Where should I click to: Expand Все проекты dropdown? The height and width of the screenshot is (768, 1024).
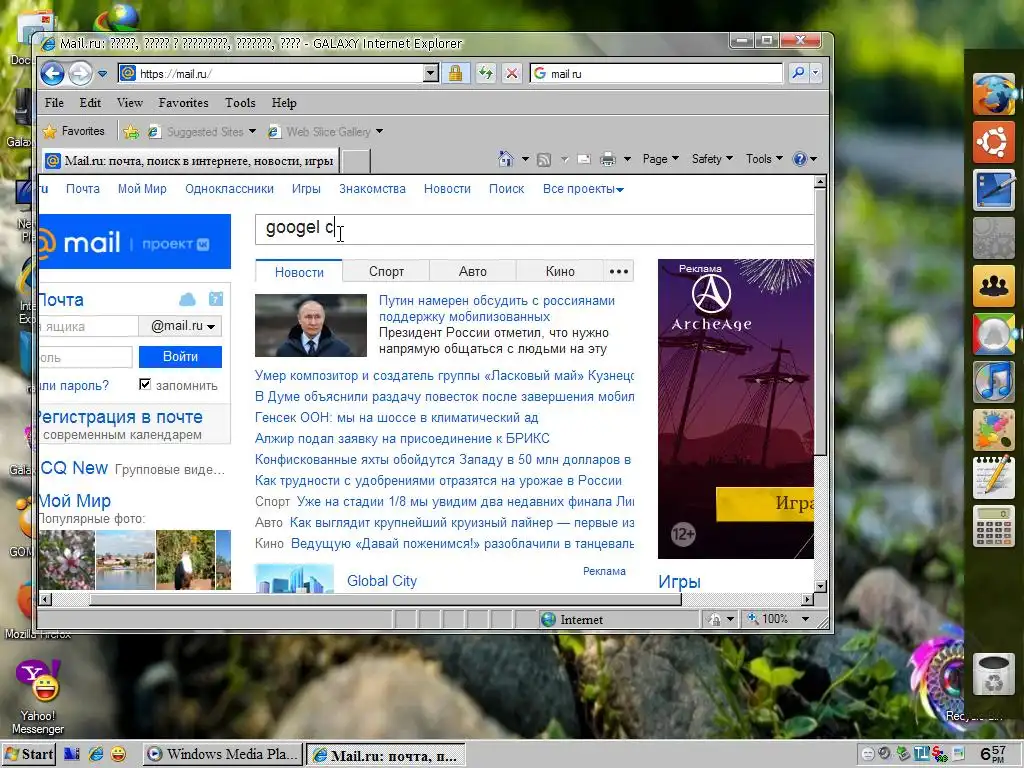583,189
